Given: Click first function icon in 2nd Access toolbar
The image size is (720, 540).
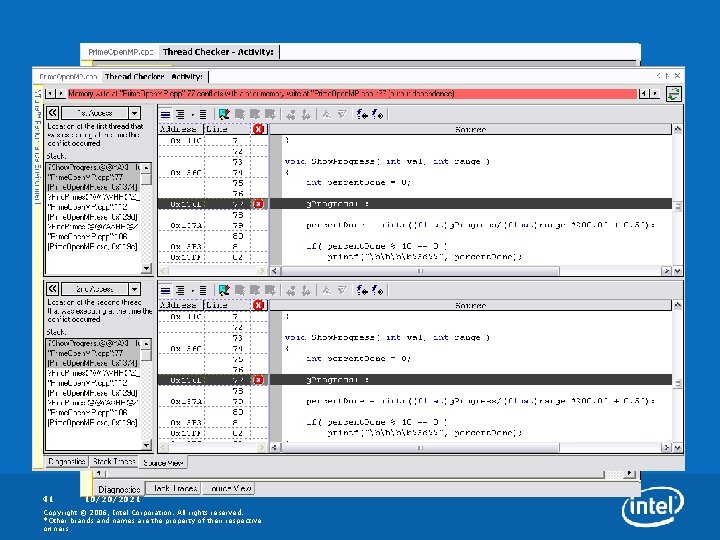Looking at the screenshot, I should pyautogui.click(x=362, y=290).
